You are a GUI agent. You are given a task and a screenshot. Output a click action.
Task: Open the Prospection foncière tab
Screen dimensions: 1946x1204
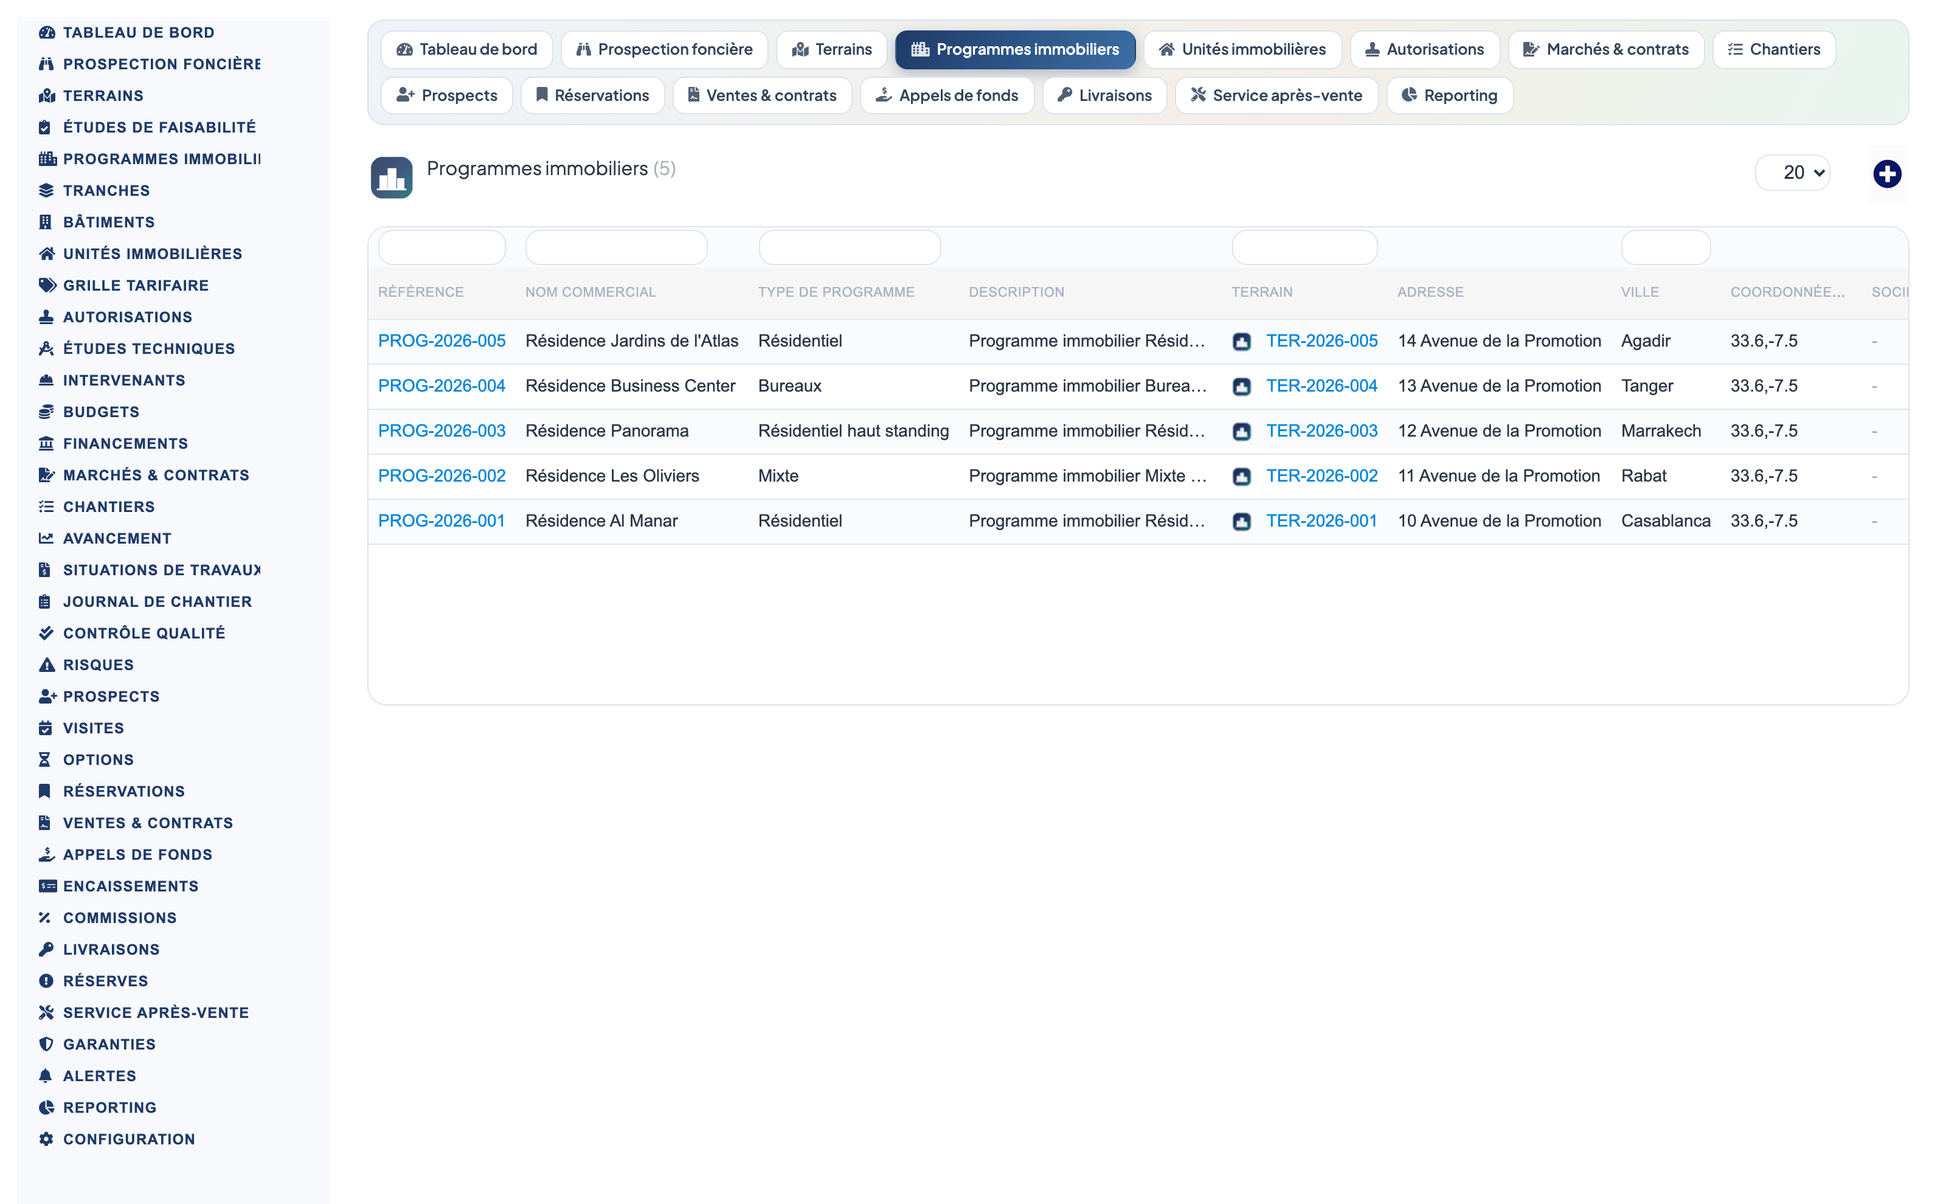click(664, 49)
